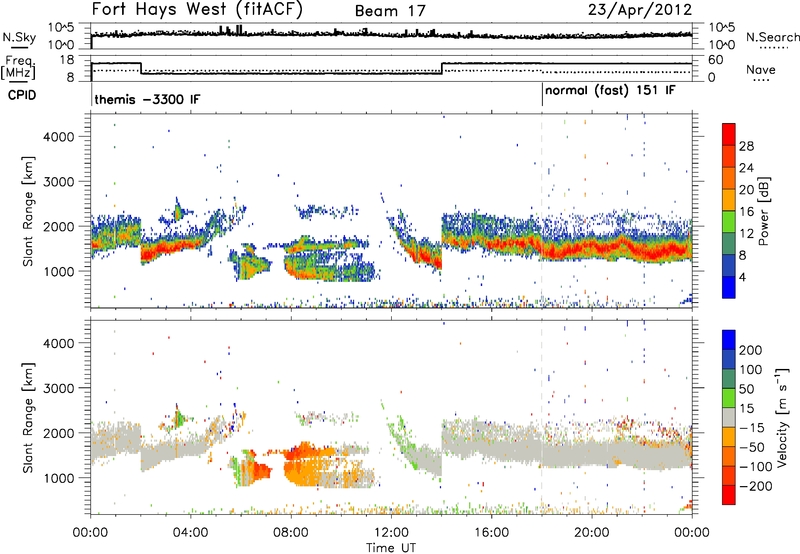This screenshot has height=554, width=800.
Task: Click the 'Beam 17' label
Action: [x=390, y=11]
